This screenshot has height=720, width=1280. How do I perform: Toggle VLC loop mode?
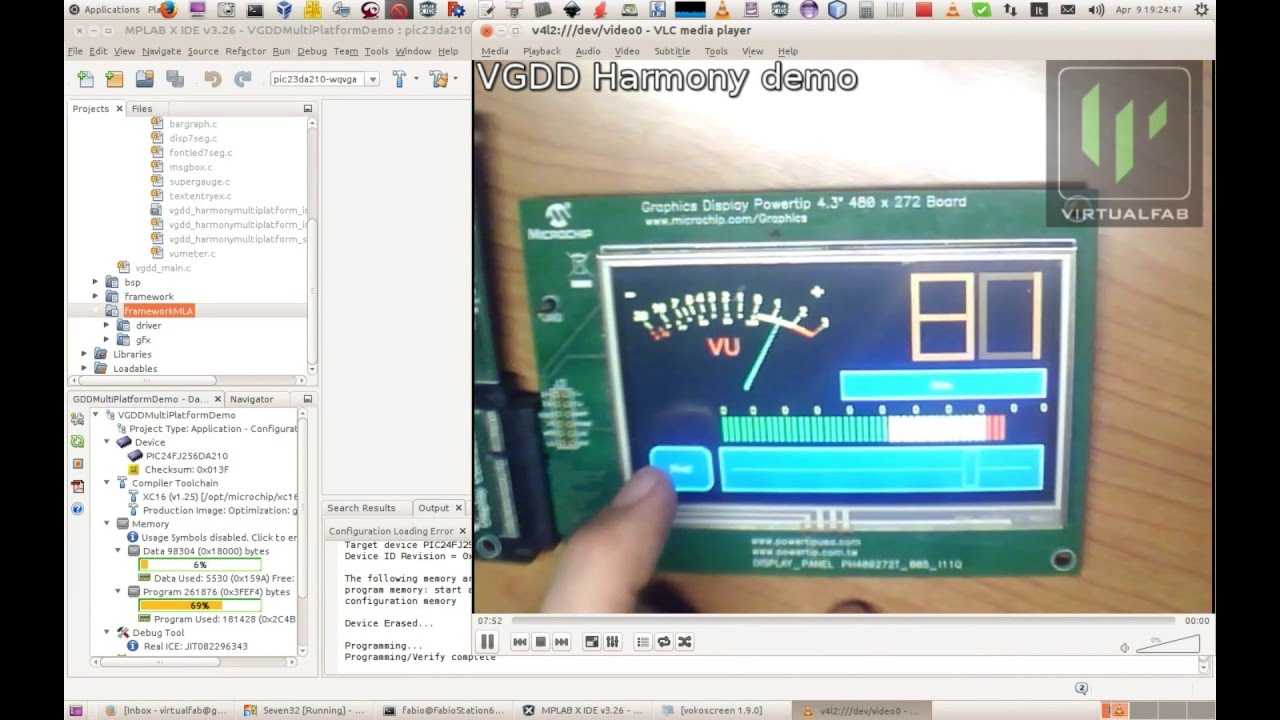pos(664,642)
